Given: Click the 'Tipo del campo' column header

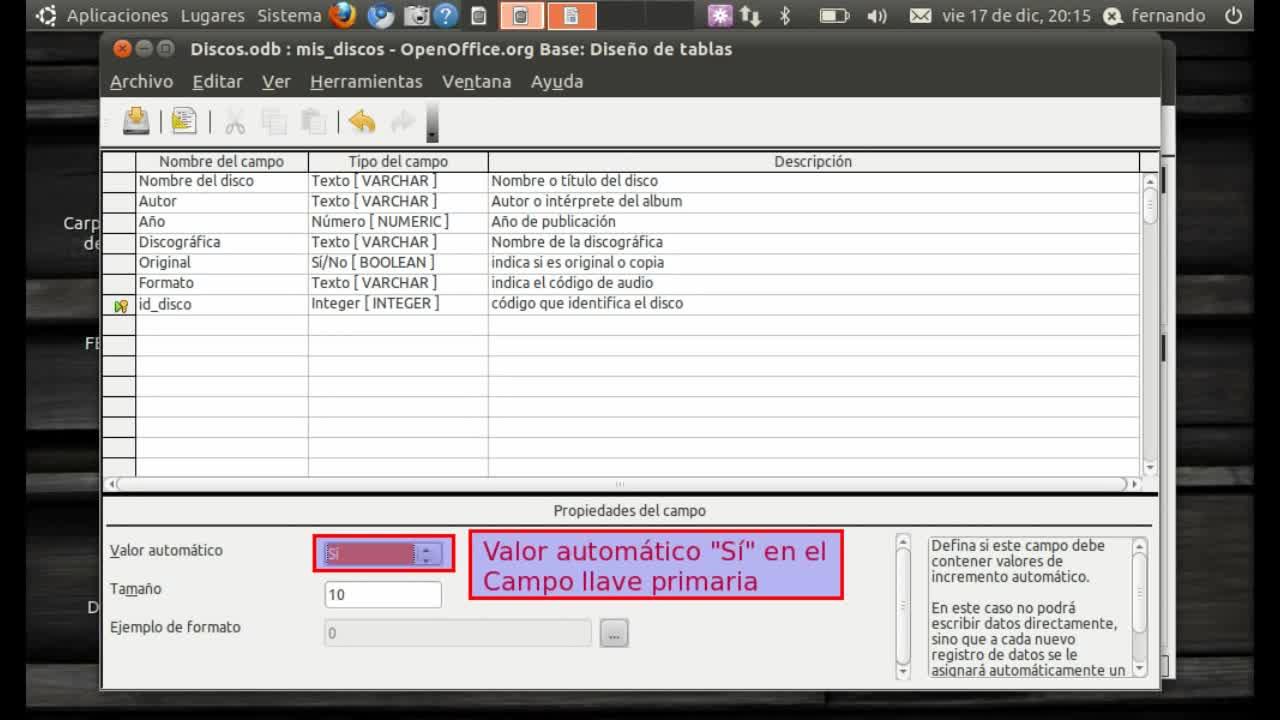Looking at the screenshot, I should [398, 161].
